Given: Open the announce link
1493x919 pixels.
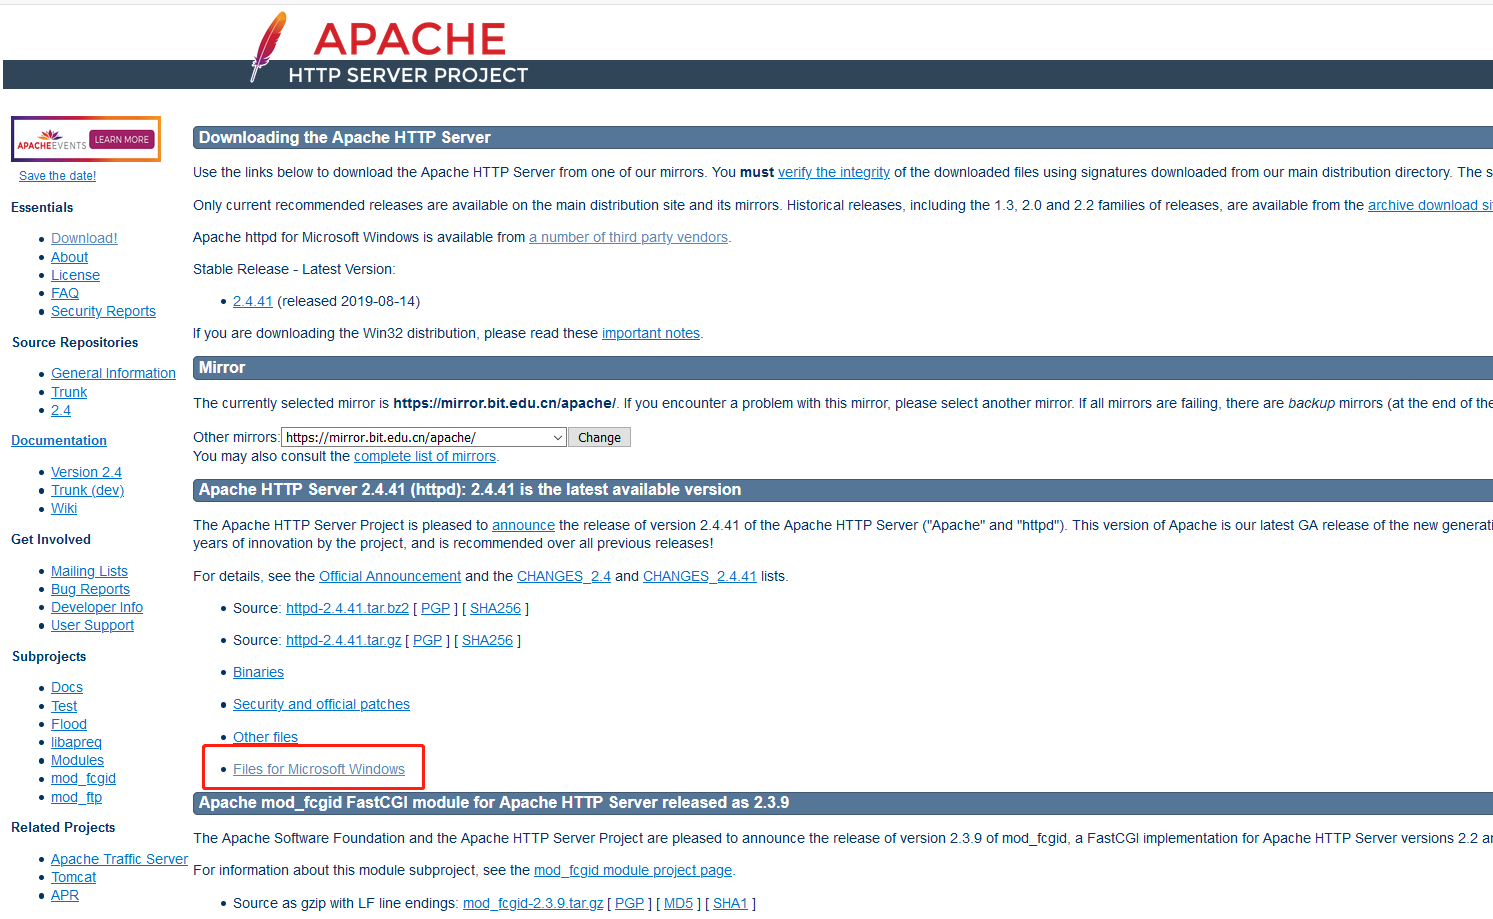Looking at the screenshot, I should pyautogui.click(x=523, y=525).
